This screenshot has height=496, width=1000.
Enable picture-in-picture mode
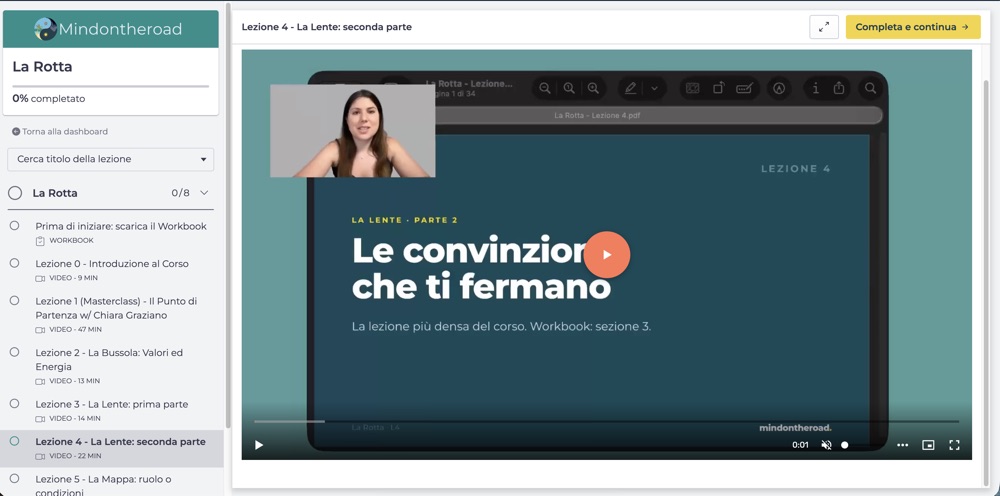click(929, 445)
